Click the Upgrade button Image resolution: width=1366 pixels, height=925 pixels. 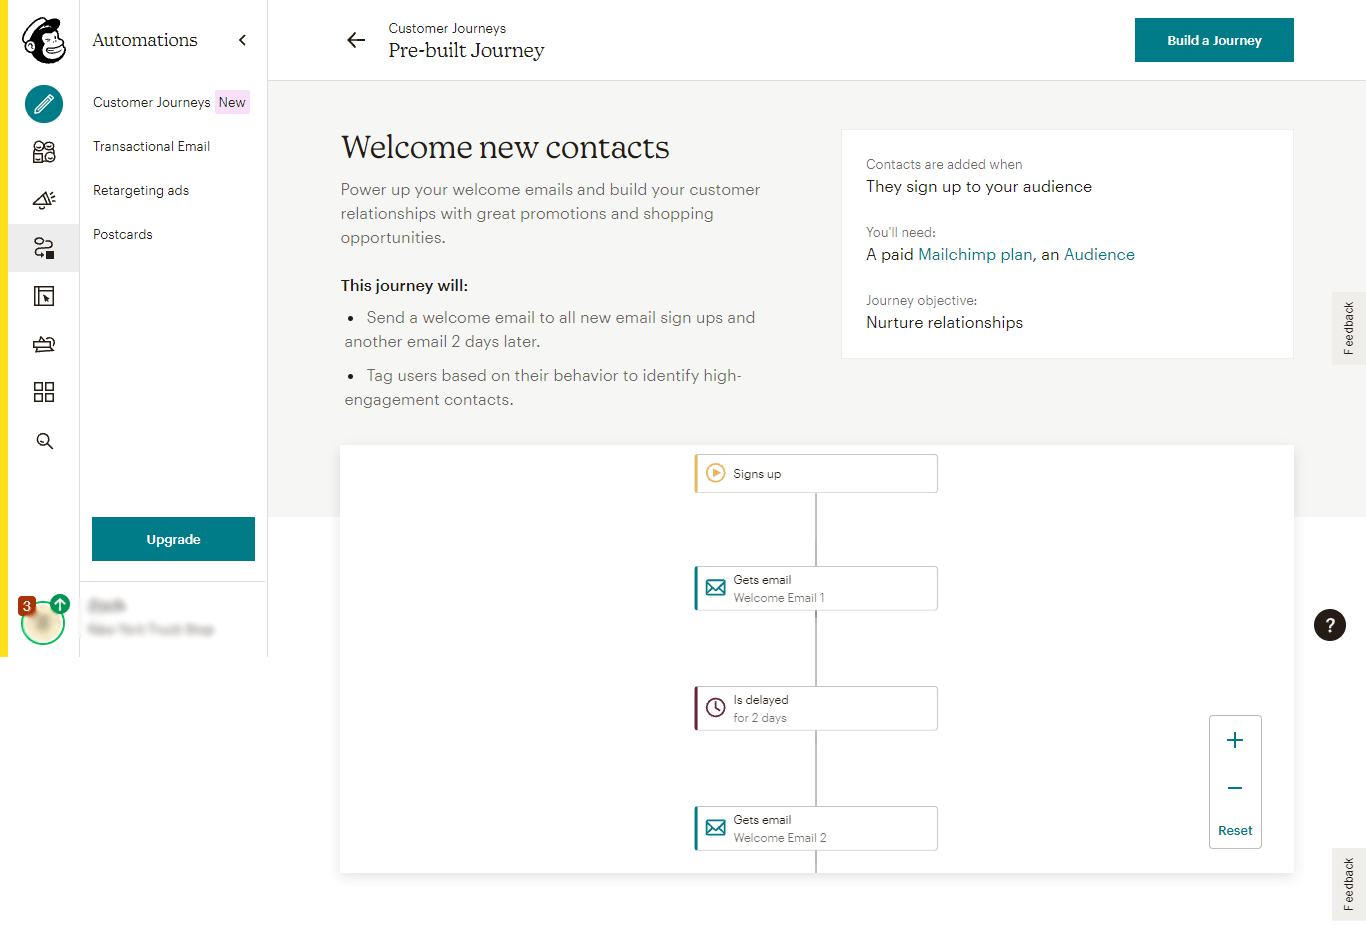tap(173, 539)
